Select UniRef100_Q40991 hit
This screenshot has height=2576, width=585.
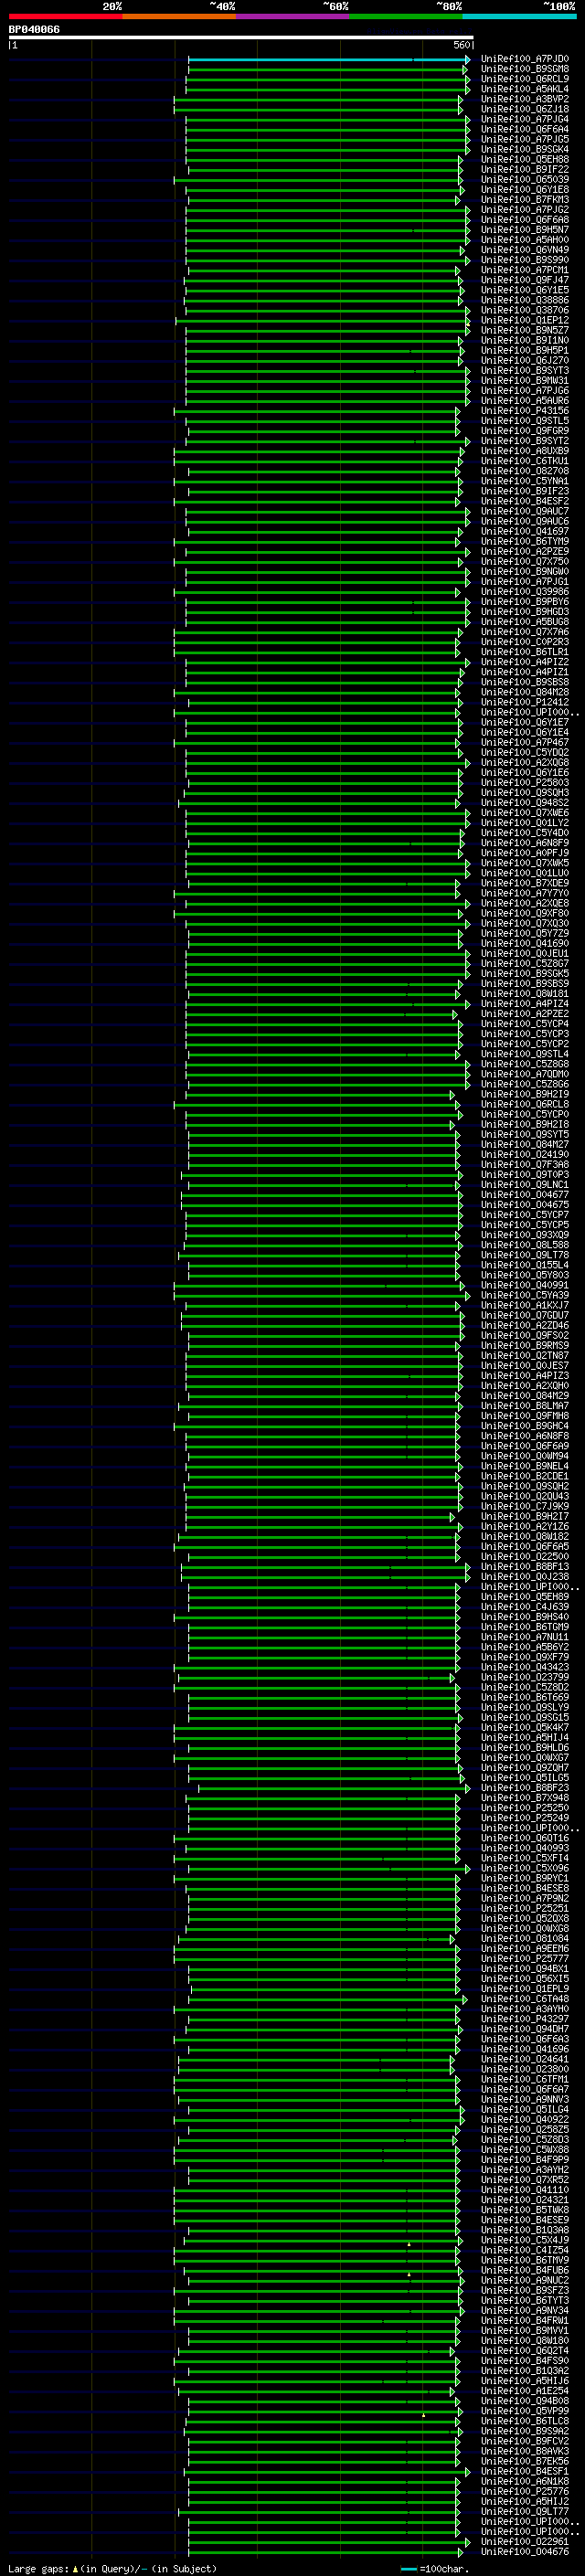tap(525, 1285)
